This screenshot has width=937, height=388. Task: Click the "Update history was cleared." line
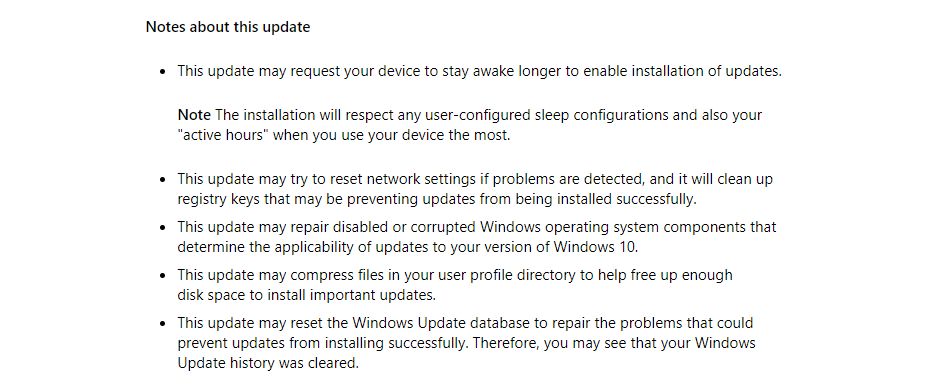[268, 363]
